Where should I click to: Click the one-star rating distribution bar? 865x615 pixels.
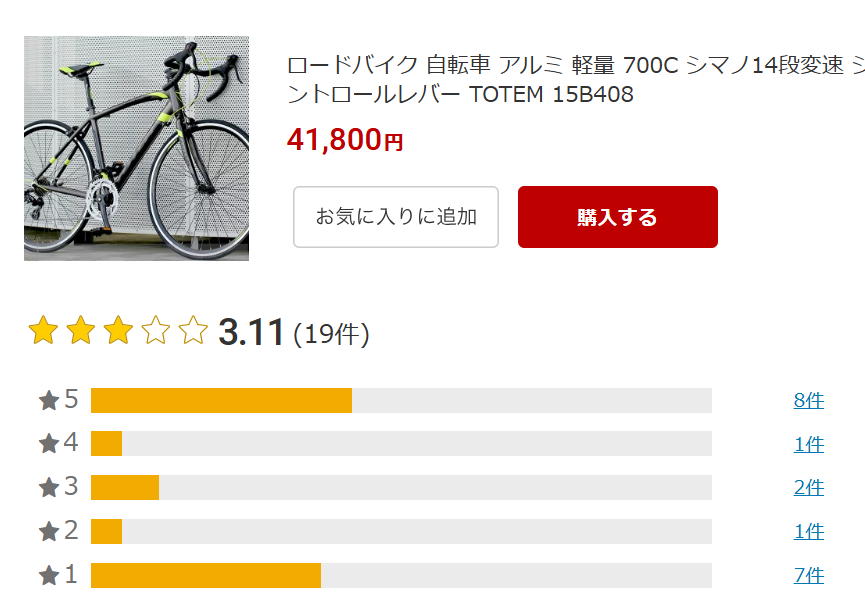tap(401, 575)
